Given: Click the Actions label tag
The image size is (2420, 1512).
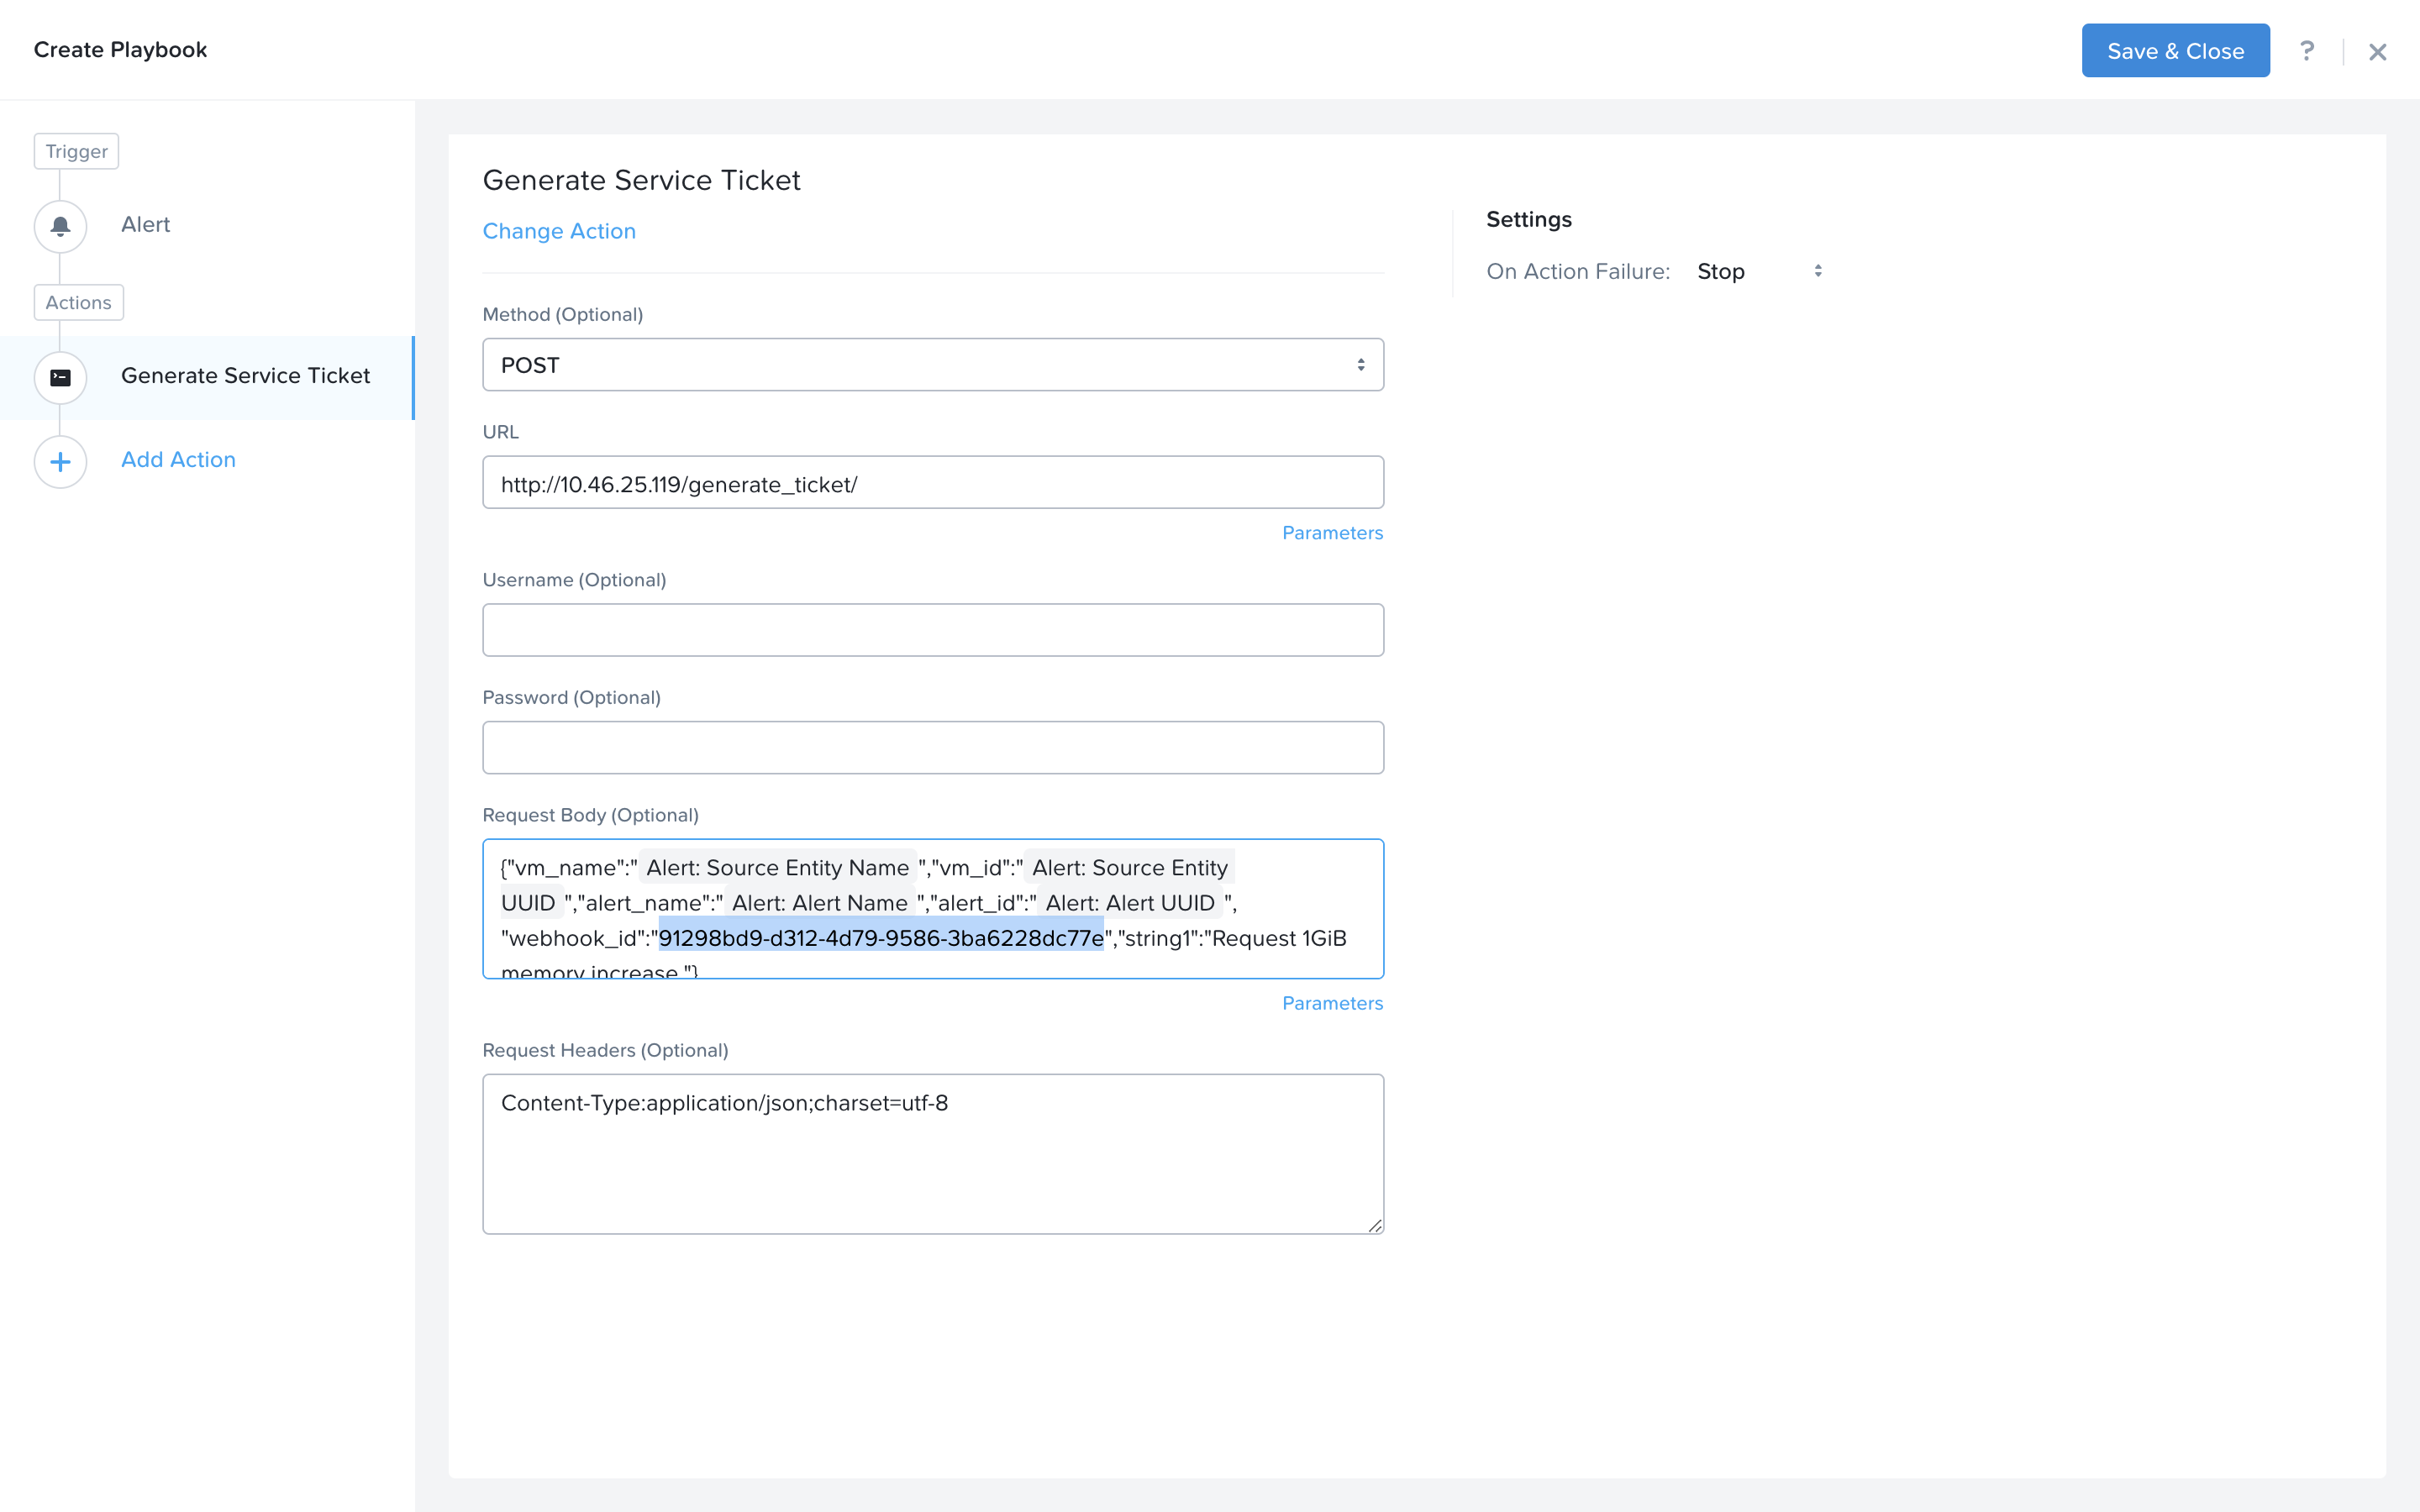Looking at the screenshot, I should (78, 302).
